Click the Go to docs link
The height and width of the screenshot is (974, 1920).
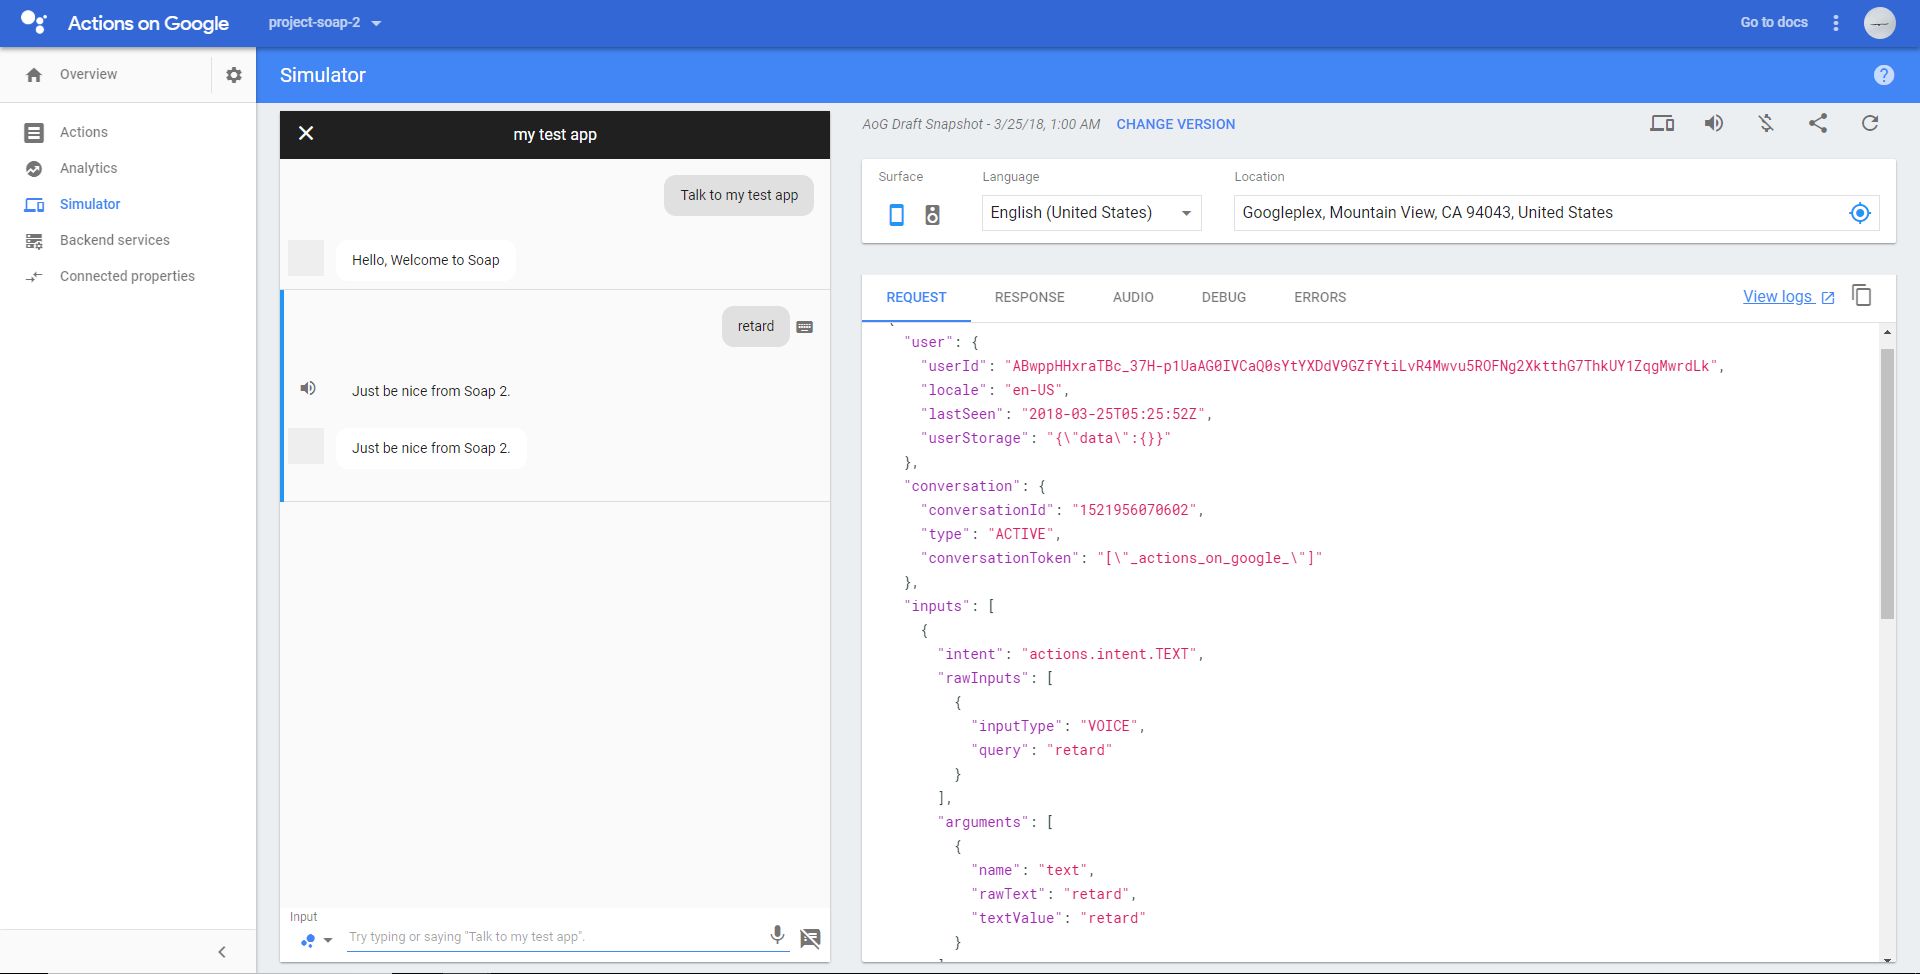[1774, 23]
